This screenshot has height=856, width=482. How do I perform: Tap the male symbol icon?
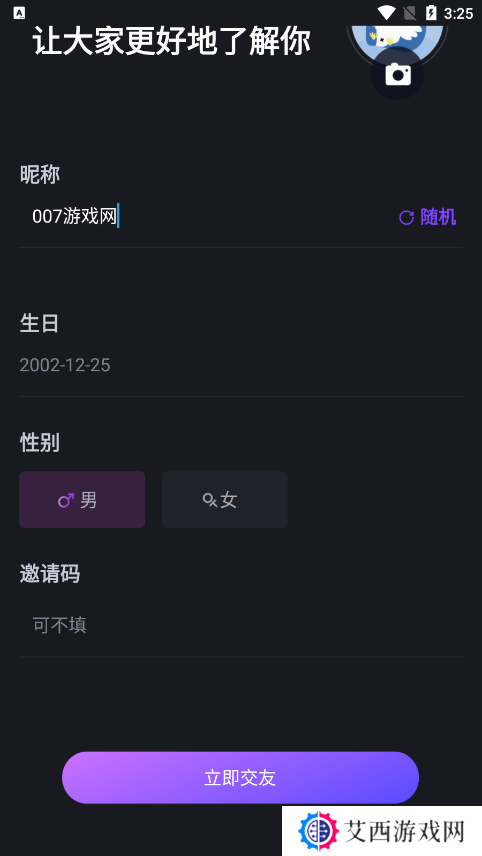(x=66, y=500)
